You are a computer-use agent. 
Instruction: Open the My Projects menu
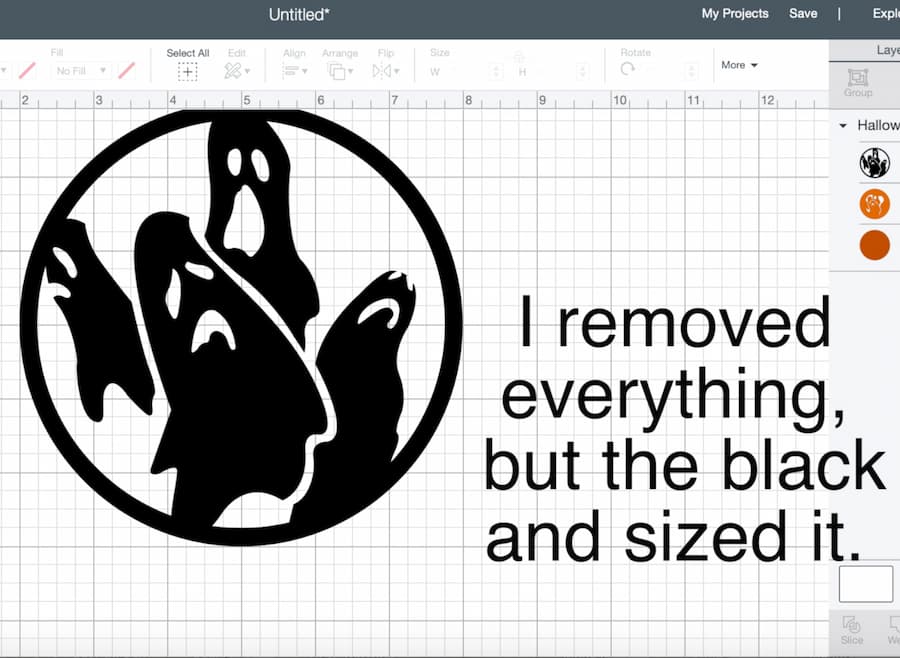coord(734,13)
